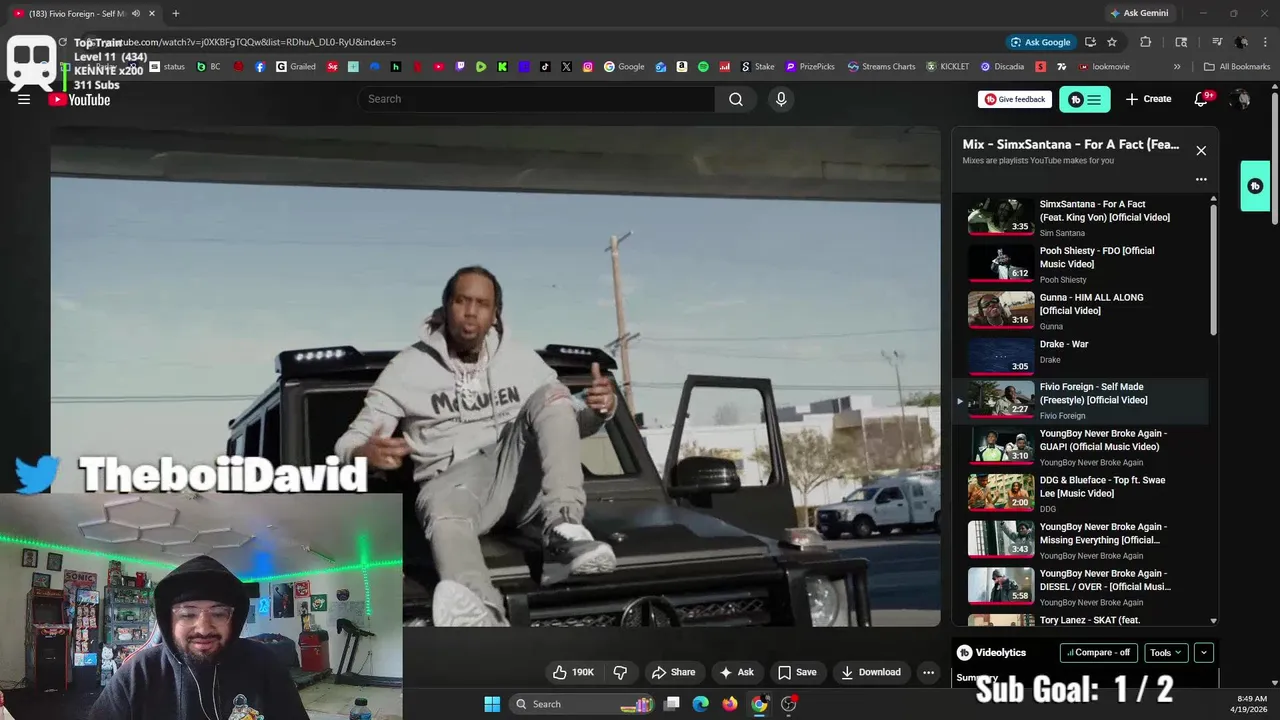Click the Chrome profile avatar
Screen dimensions: 1280x720
click(1241, 42)
